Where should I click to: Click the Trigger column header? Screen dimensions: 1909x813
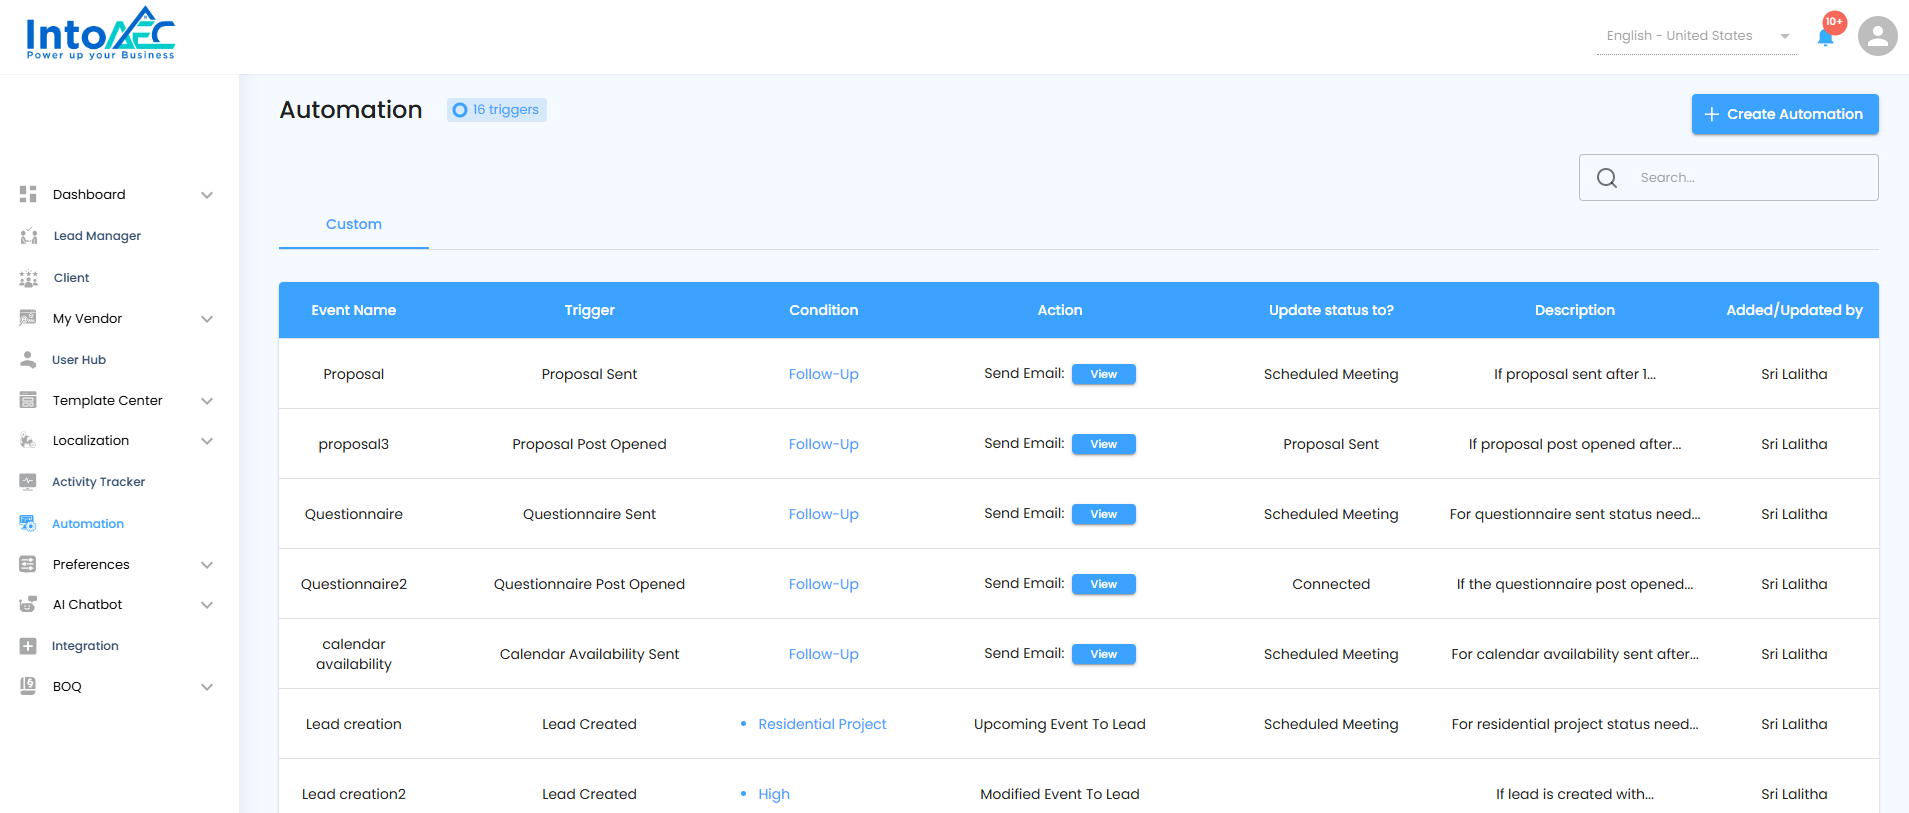590,310
